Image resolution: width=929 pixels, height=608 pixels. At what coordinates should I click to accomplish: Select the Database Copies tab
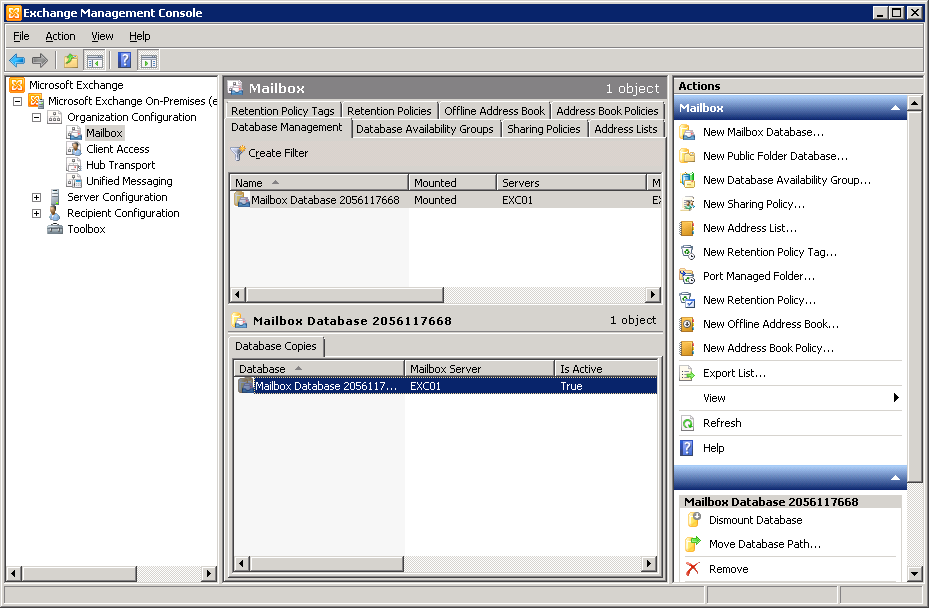276,346
